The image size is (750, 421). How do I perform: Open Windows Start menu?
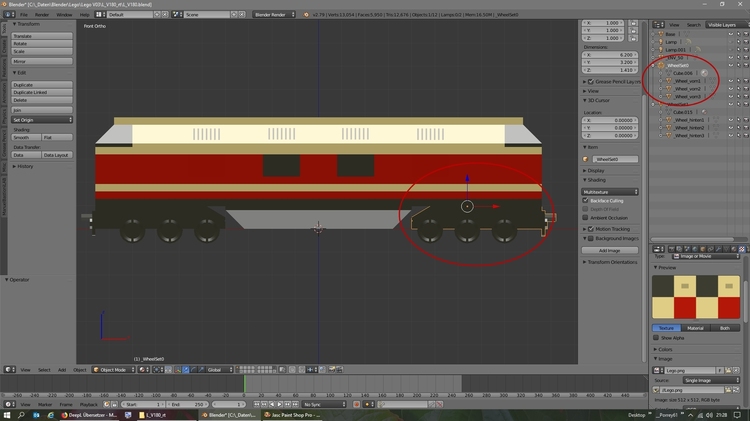click(x=7, y=415)
